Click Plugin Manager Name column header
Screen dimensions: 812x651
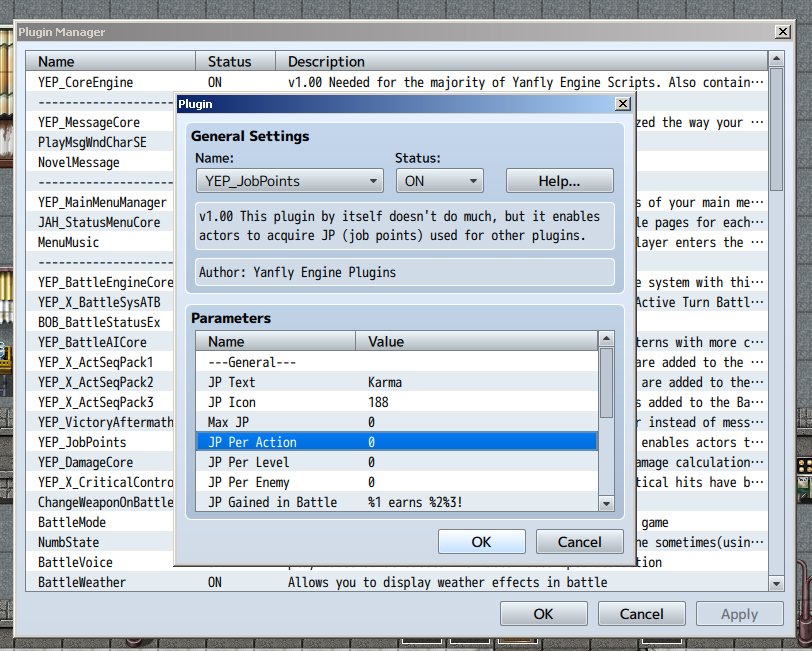tap(110, 61)
